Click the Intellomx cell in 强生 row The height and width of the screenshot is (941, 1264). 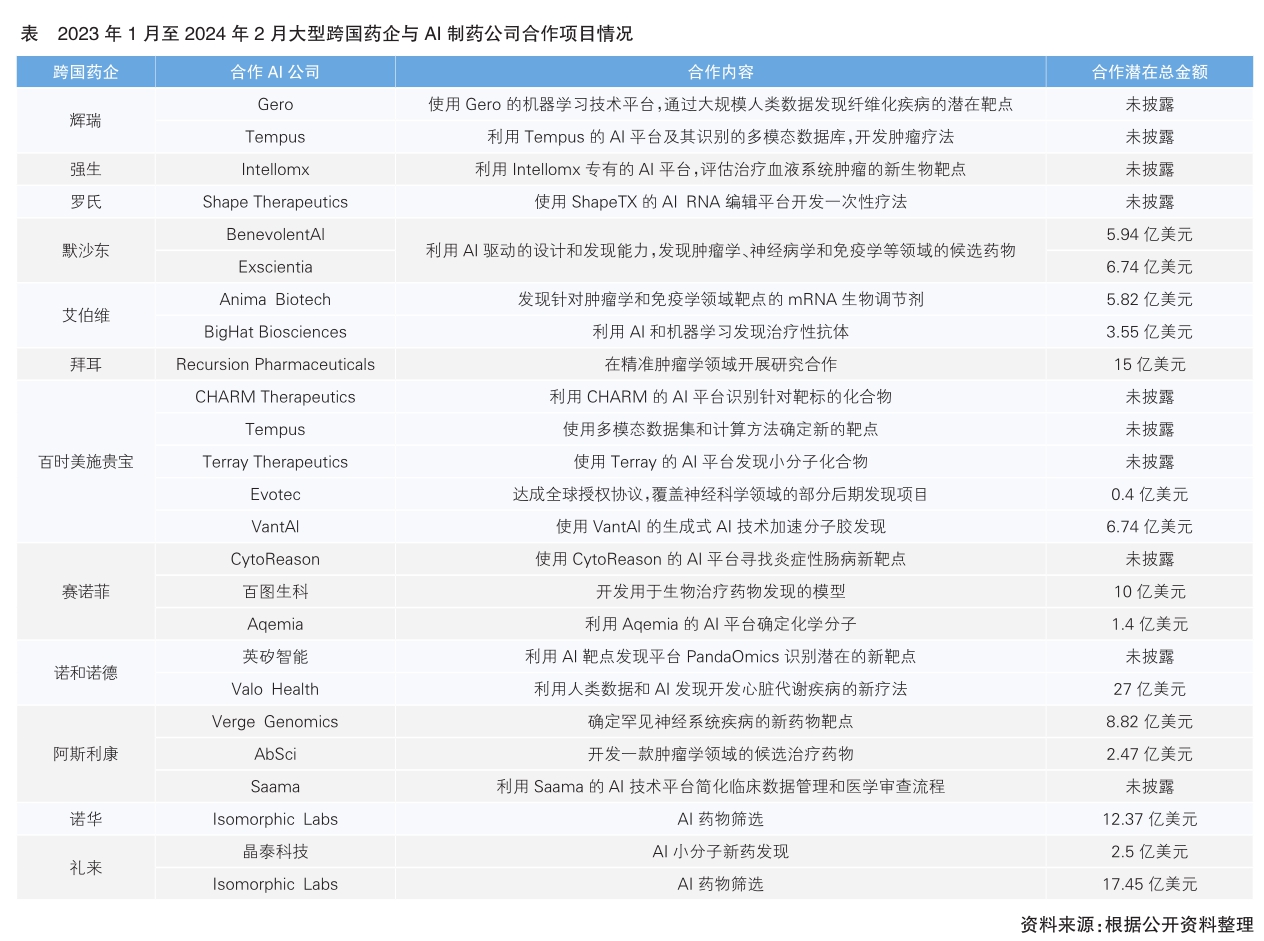[x=274, y=169]
